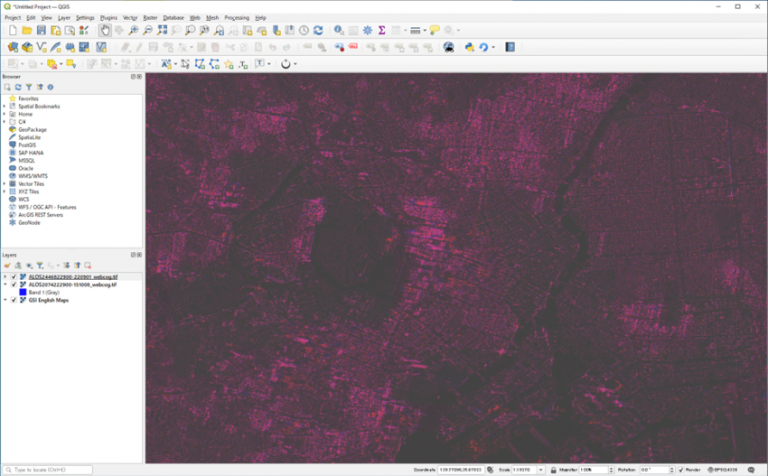
Task: Save the project with the floppy disk icon
Action: [x=41, y=30]
